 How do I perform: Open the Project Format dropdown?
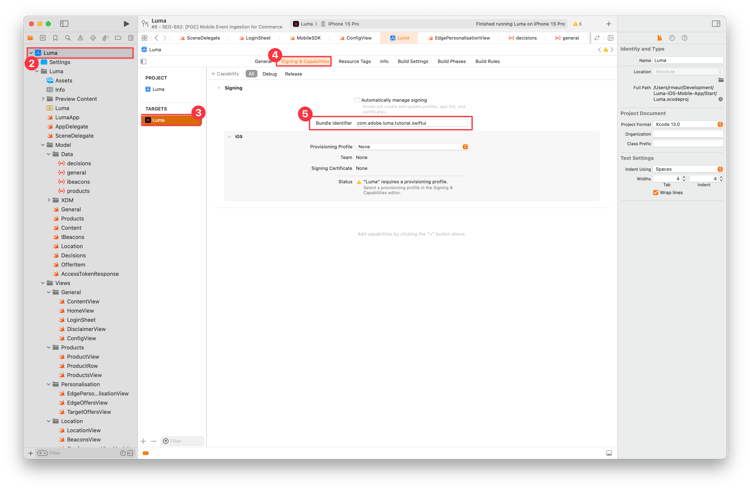688,124
